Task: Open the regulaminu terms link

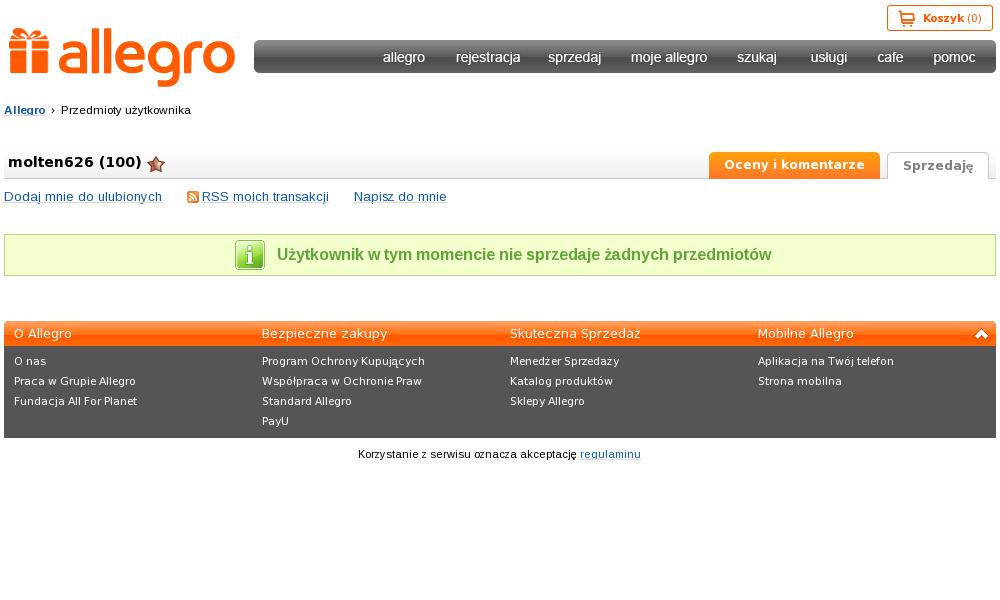Action: click(610, 455)
